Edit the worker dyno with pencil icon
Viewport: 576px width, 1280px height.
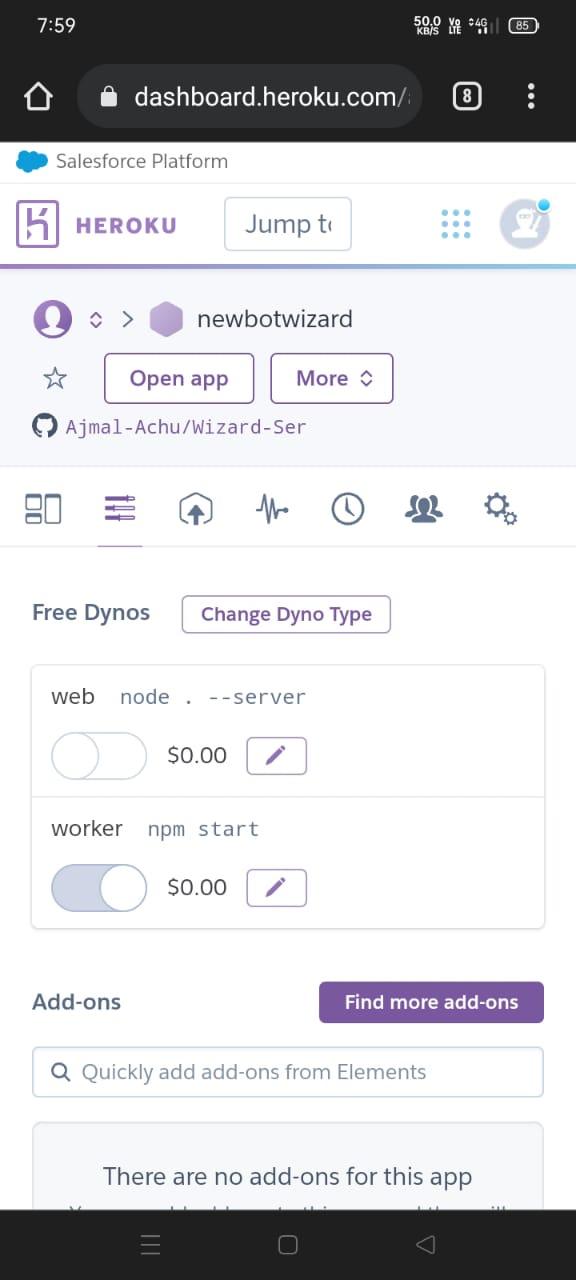point(276,888)
